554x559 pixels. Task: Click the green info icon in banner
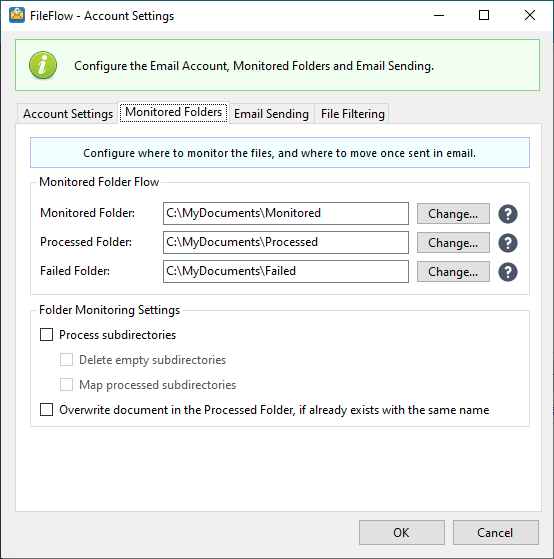click(43, 65)
